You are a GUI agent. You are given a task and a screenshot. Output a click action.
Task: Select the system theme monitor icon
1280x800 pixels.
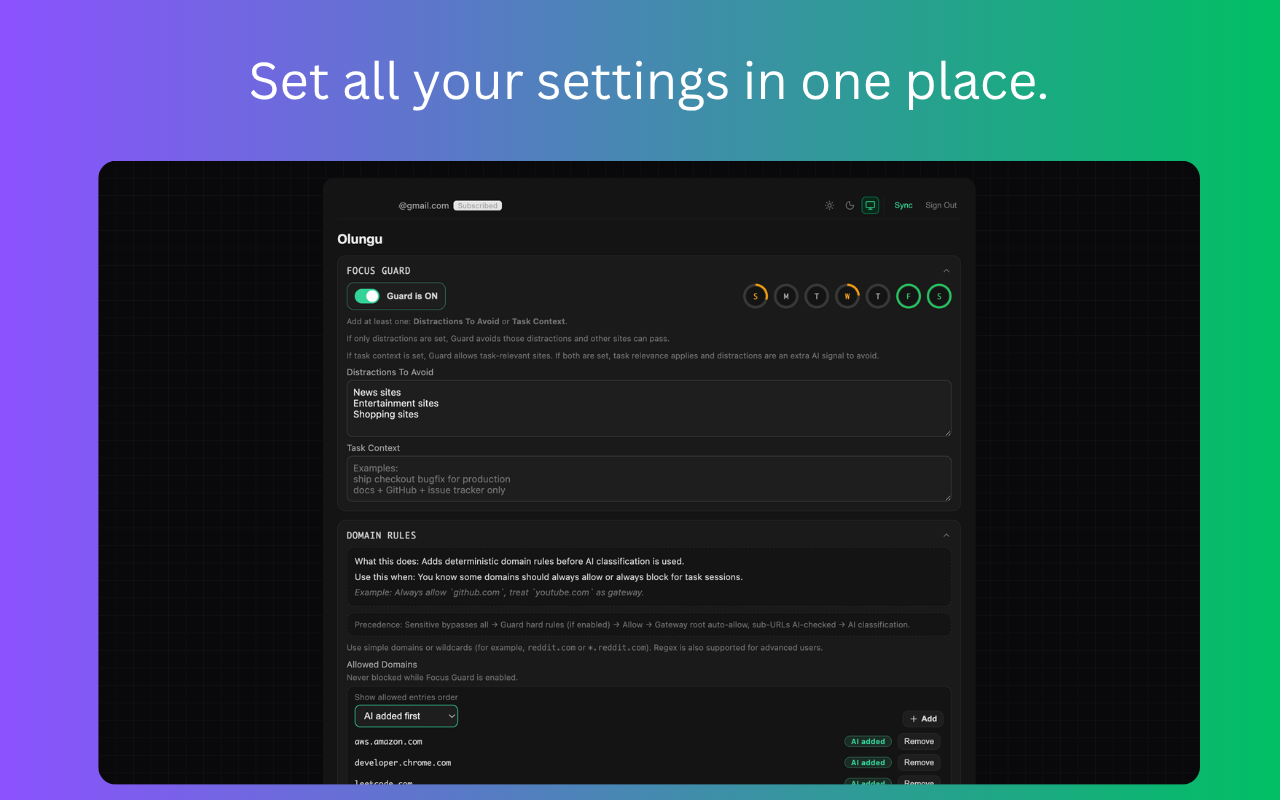[870, 205]
